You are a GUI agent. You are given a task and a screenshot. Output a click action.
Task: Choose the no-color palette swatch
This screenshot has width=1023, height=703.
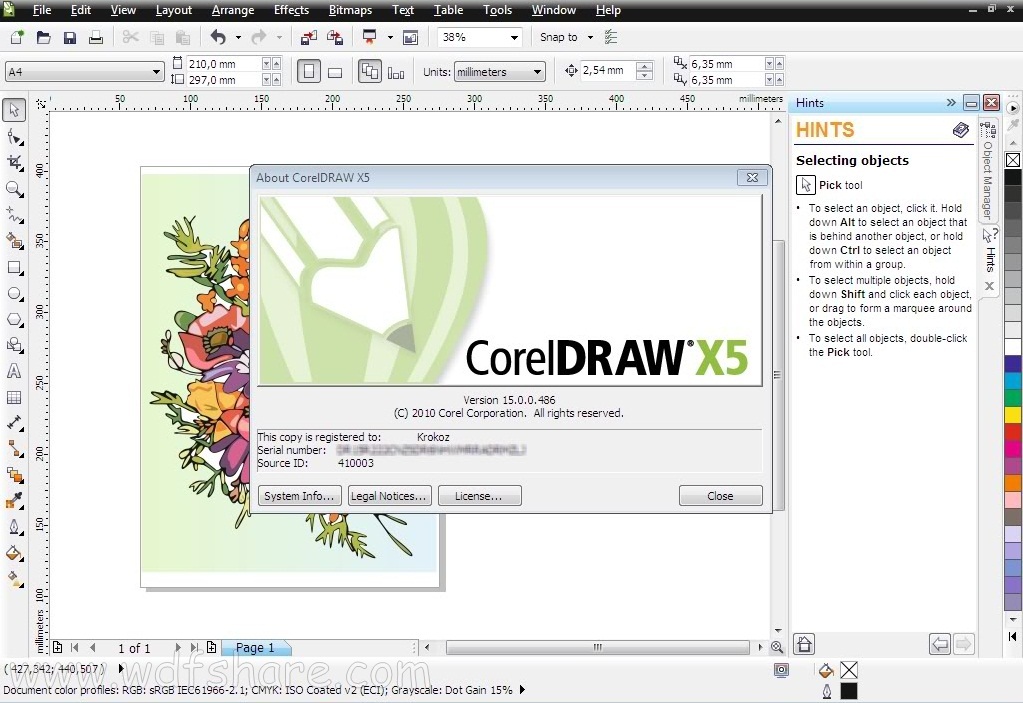[x=1013, y=160]
